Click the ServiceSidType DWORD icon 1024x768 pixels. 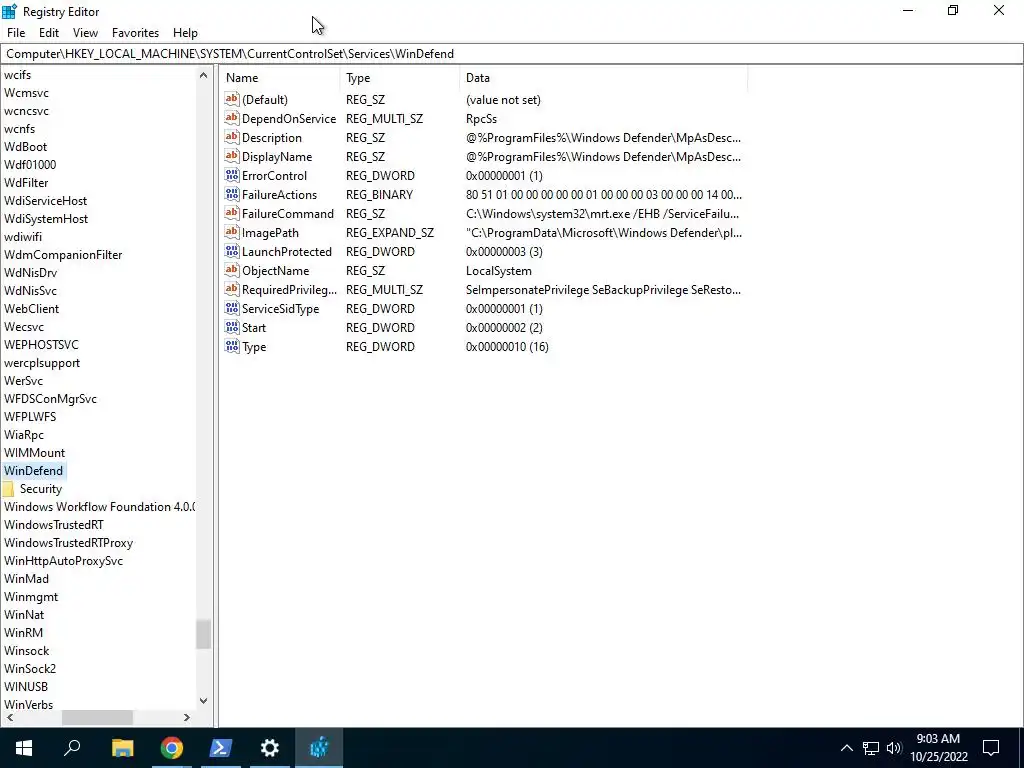click(232, 308)
